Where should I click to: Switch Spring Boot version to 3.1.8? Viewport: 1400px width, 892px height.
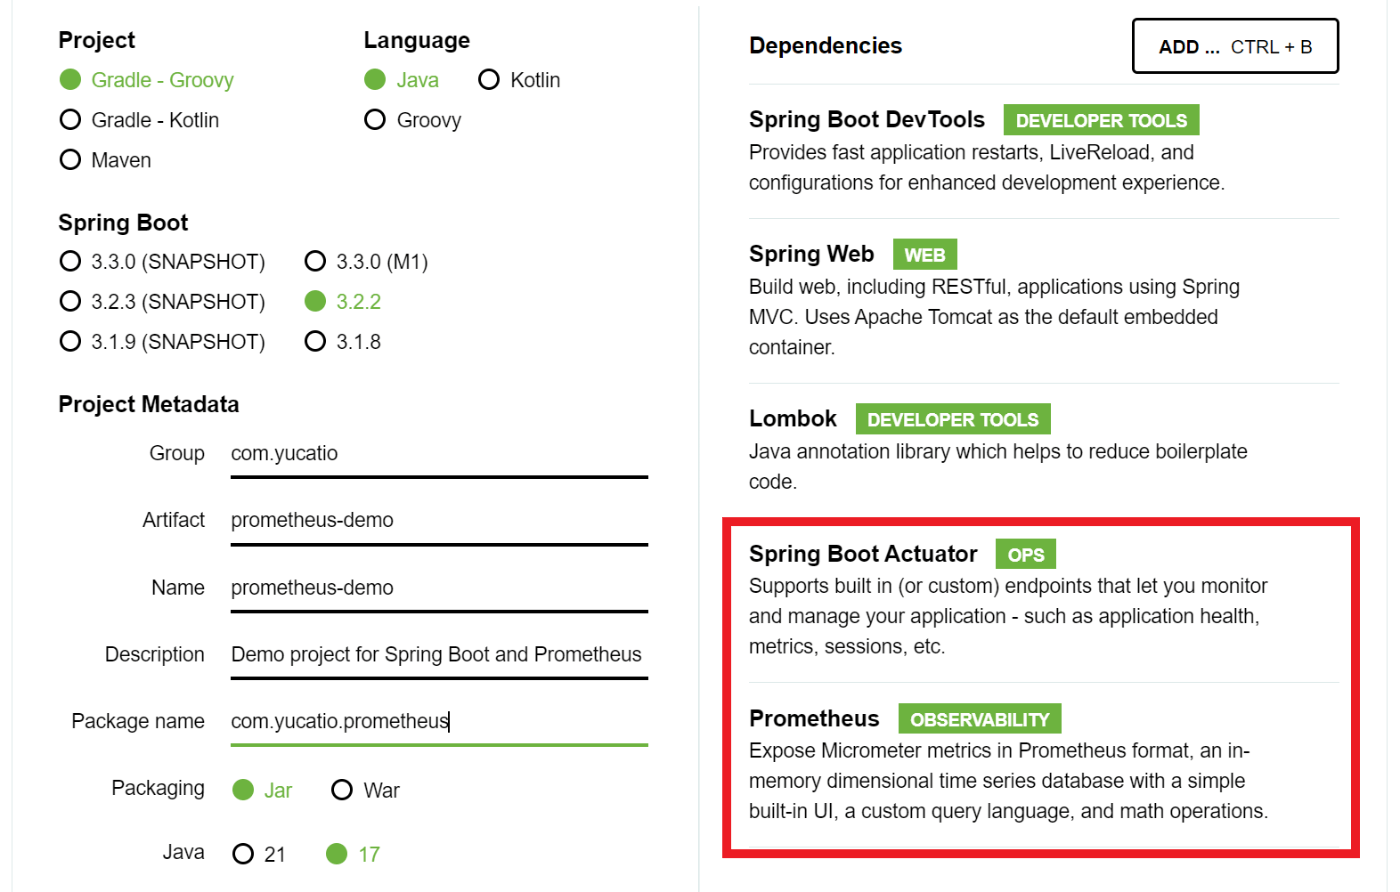click(x=316, y=342)
